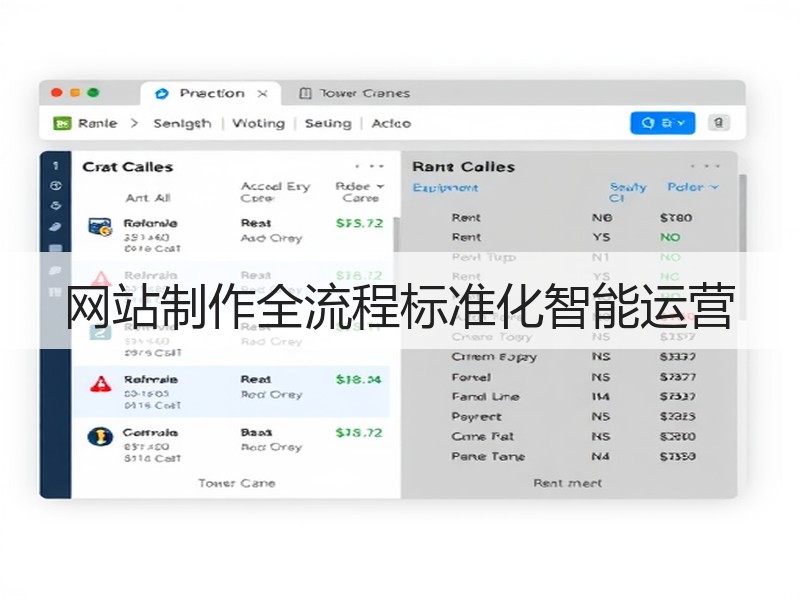Sort by the Ant All column
The height and width of the screenshot is (600, 800).
coord(148,198)
